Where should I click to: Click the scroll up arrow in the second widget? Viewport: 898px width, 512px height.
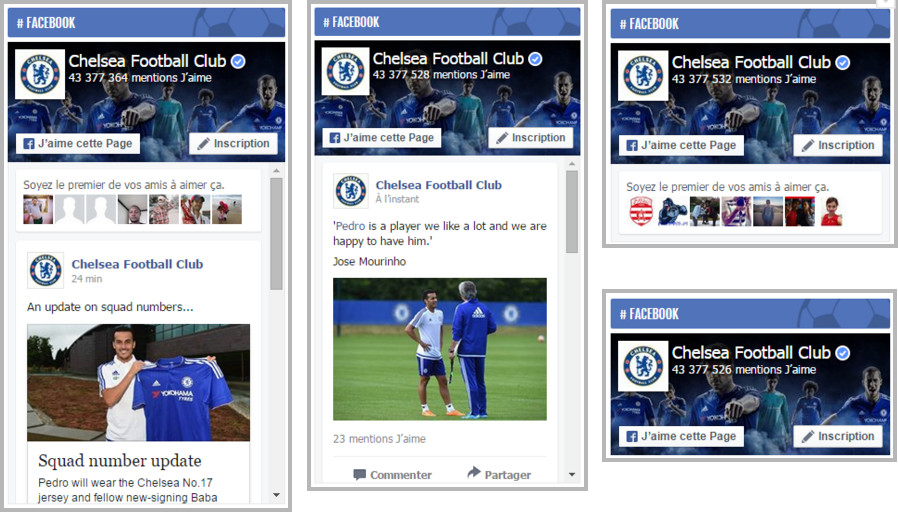pyautogui.click(x=572, y=164)
